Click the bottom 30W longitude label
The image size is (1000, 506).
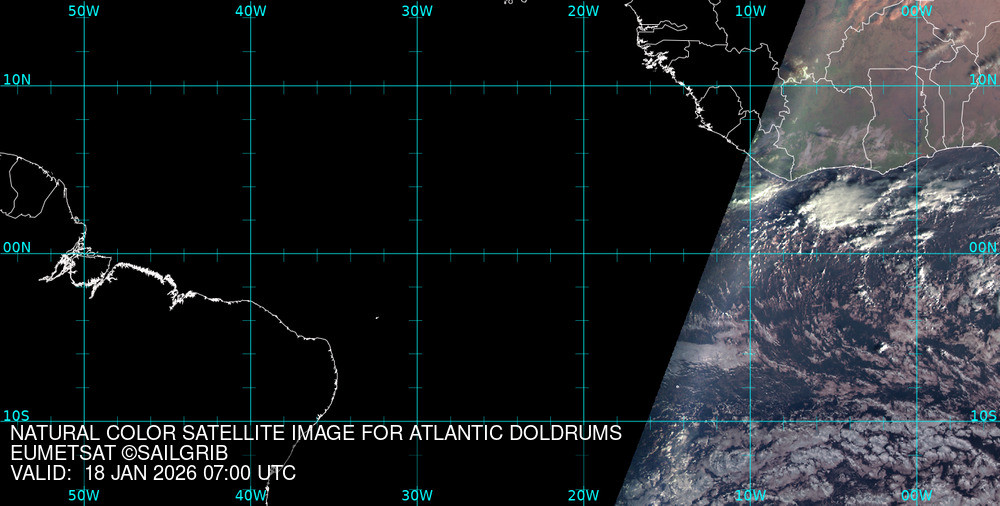417,495
